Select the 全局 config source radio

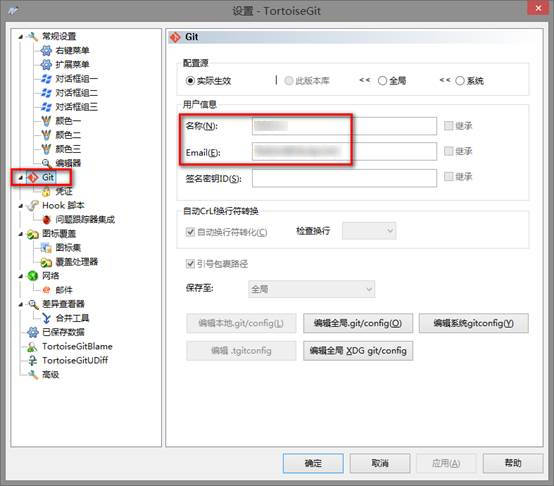tap(382, 81)
